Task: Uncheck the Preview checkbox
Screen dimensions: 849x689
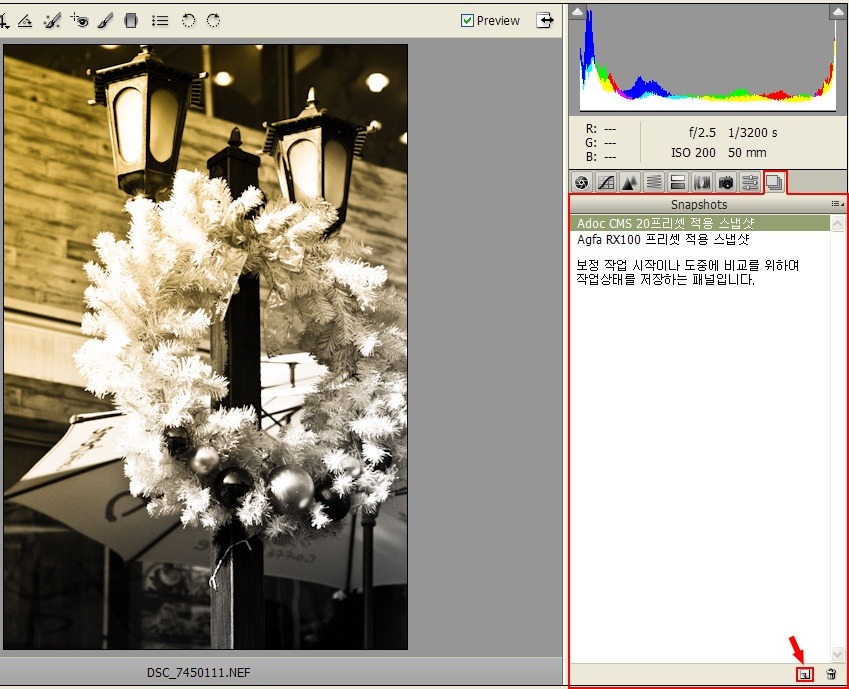Action: click(467, 20)
